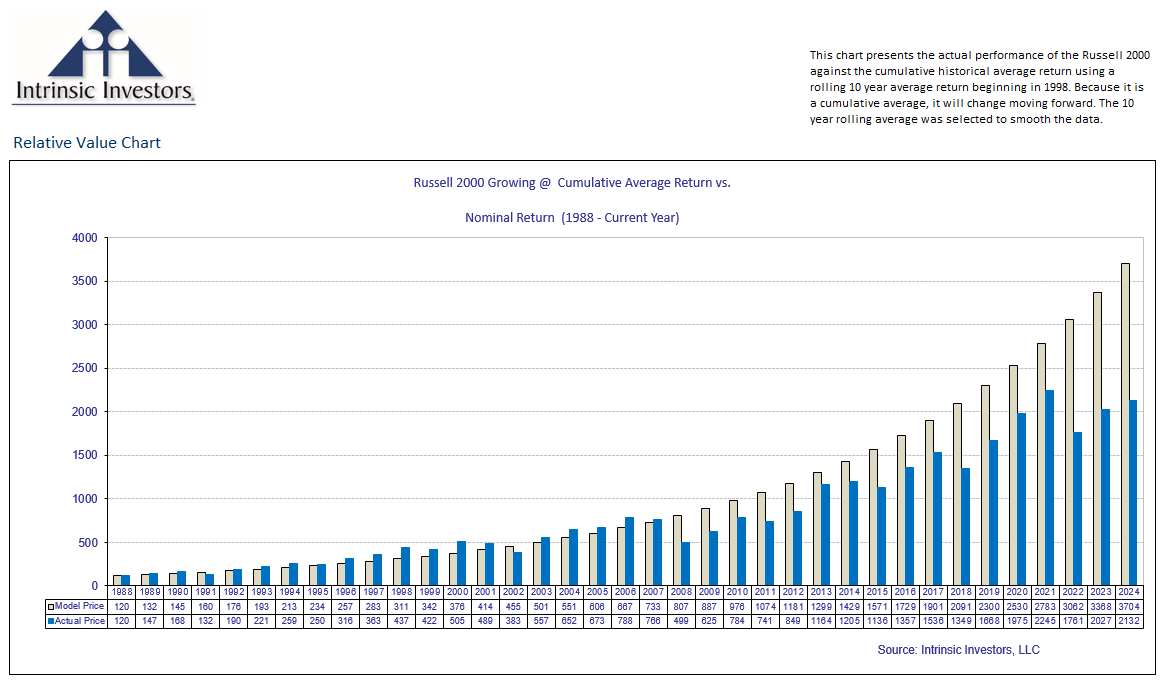Click the 3062 Model Price cell
The image size is (1162, 684).
[1073, 606]
